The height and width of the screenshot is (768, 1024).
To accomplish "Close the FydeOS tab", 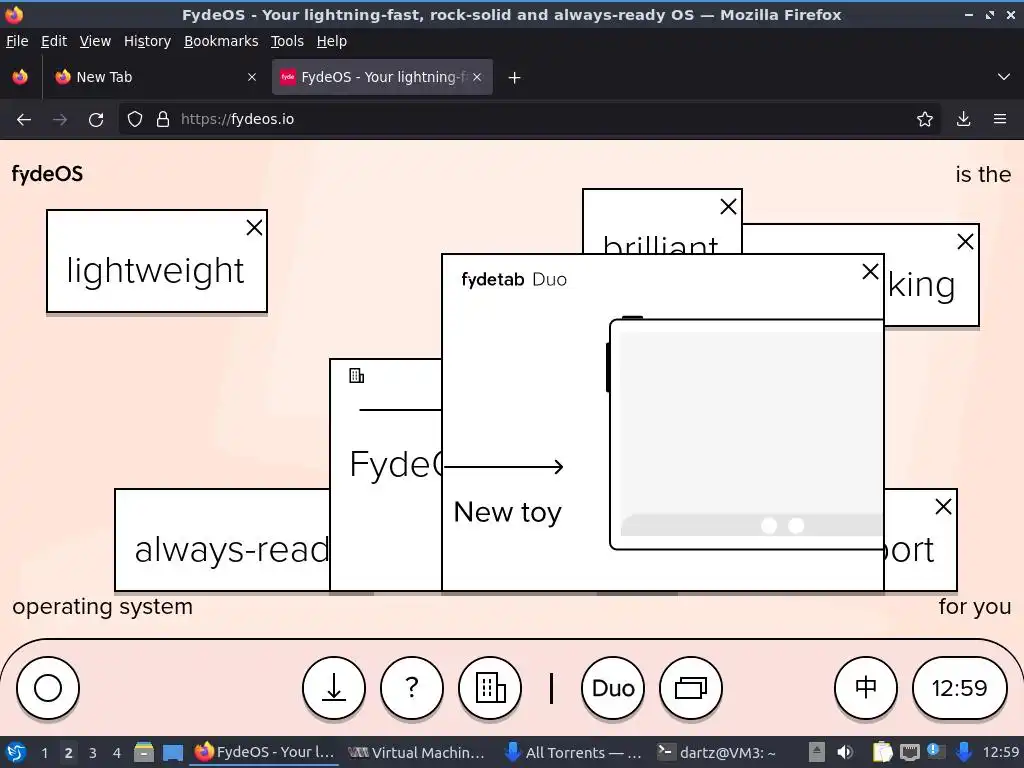I will click(477, 77).
